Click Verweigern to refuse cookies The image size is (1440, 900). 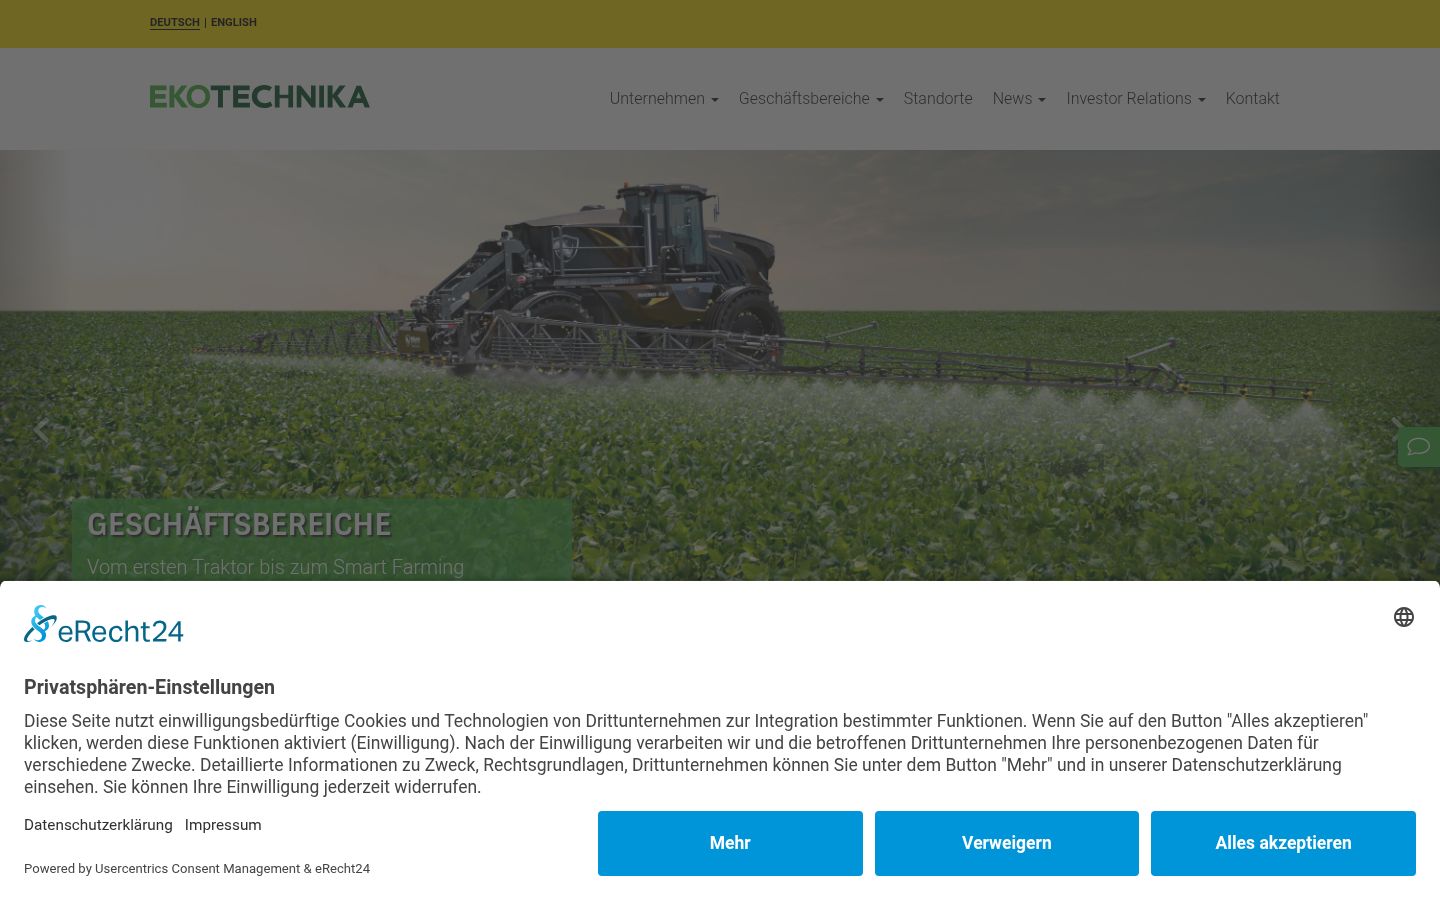[1007, 843]
